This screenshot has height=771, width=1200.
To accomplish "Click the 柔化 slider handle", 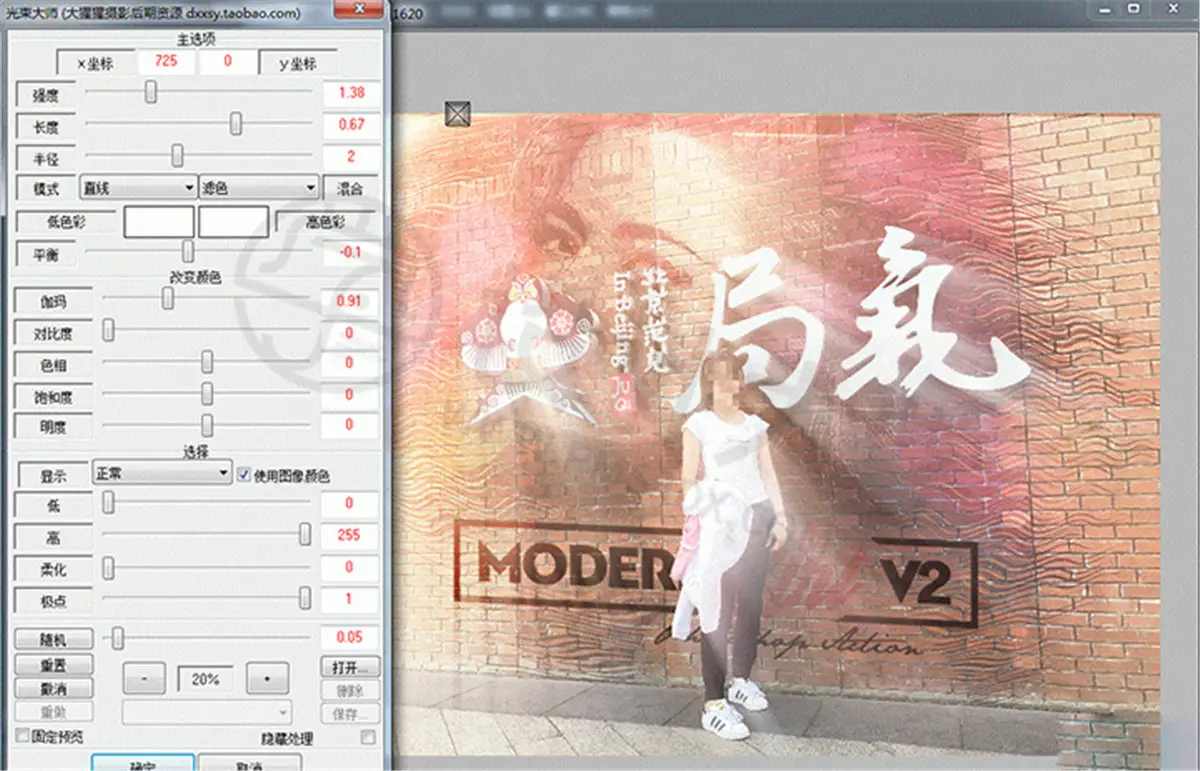I will click(x=108, y=567).
